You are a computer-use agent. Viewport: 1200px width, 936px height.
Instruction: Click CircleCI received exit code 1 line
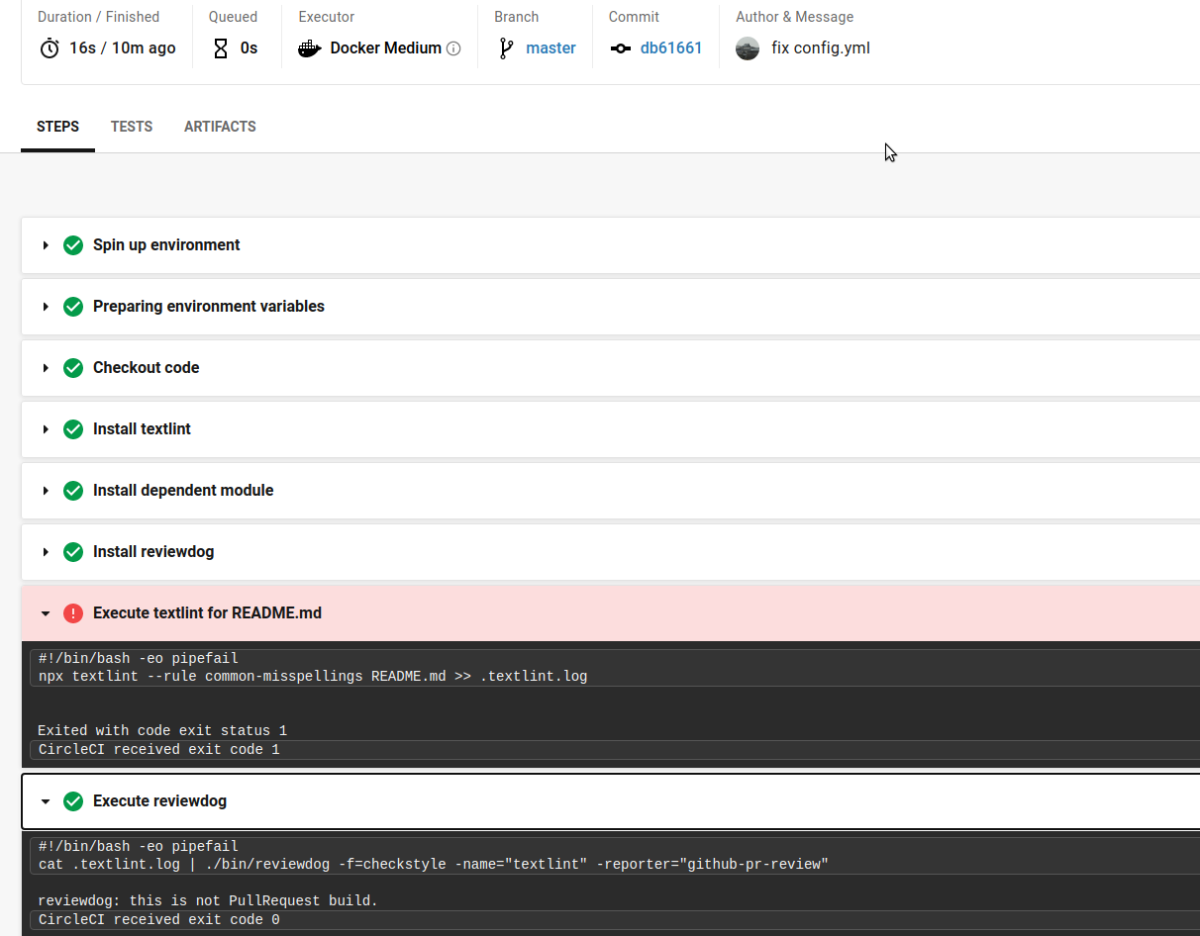(159, 749)
